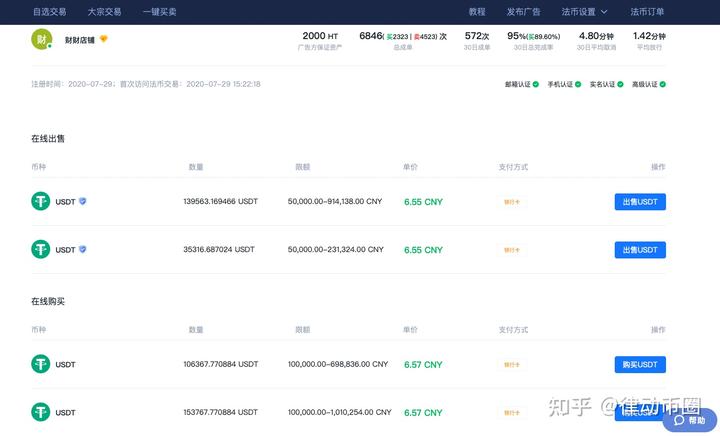Click the 高级认证 green check mark
The image size is (720, 436).
point(663,84)
